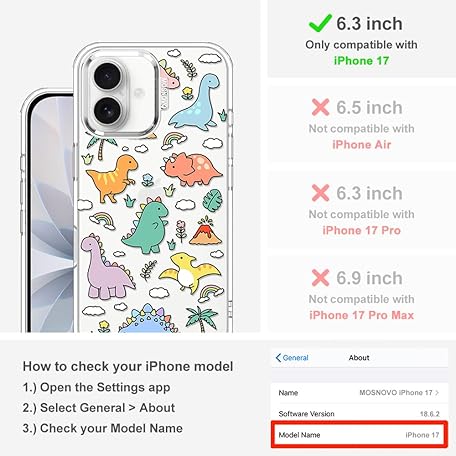Click the upper camera lens on phone
Screen dimensions: 456x456
pyautogui.click(x=107, y=76)
